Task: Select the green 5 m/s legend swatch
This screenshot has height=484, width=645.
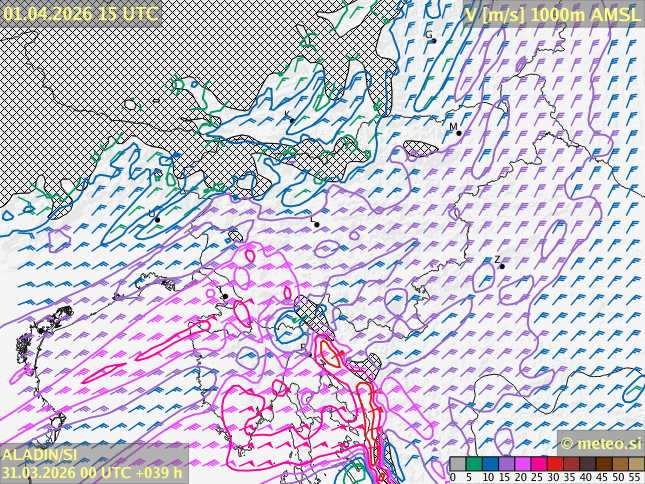Action: pos(473,464)
